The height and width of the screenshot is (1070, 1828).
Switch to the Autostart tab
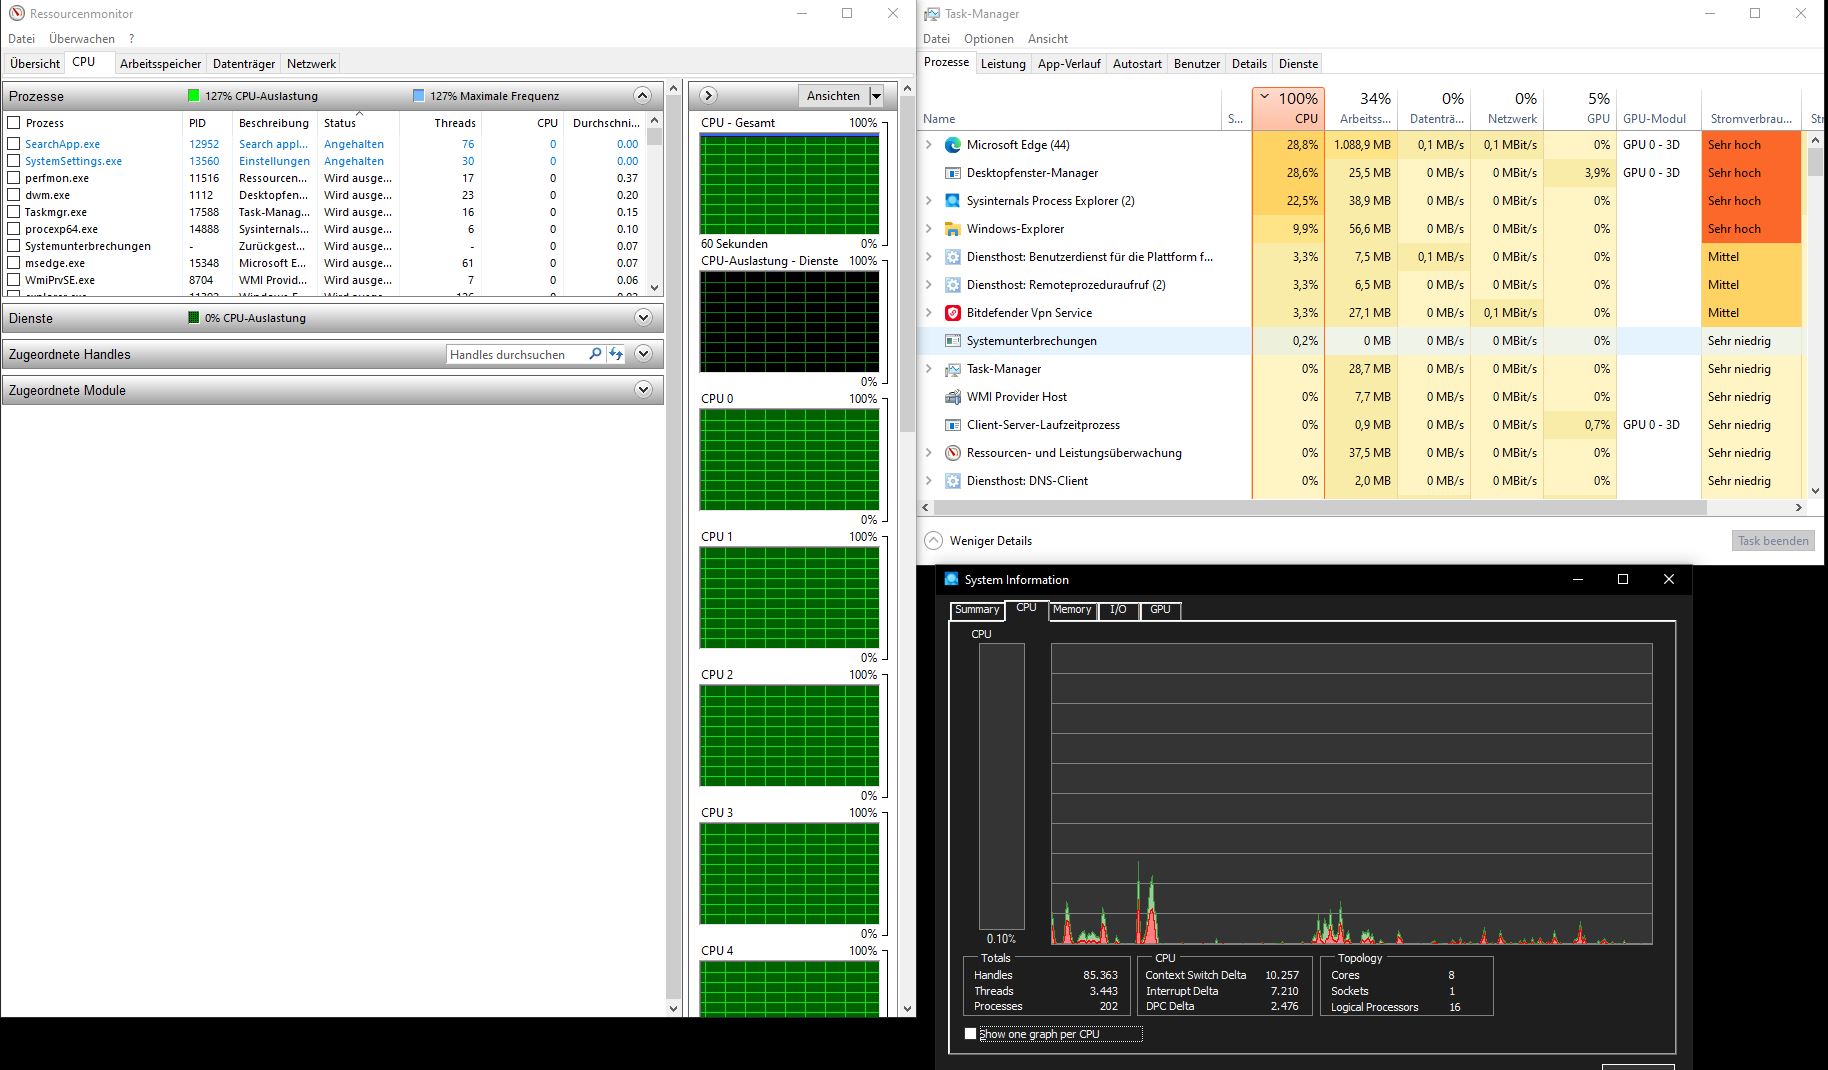(1137, 64)
